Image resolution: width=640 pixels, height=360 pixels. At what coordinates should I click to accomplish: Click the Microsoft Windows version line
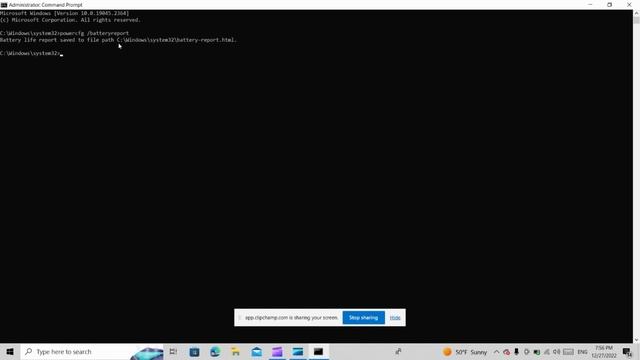pos(64,13)
